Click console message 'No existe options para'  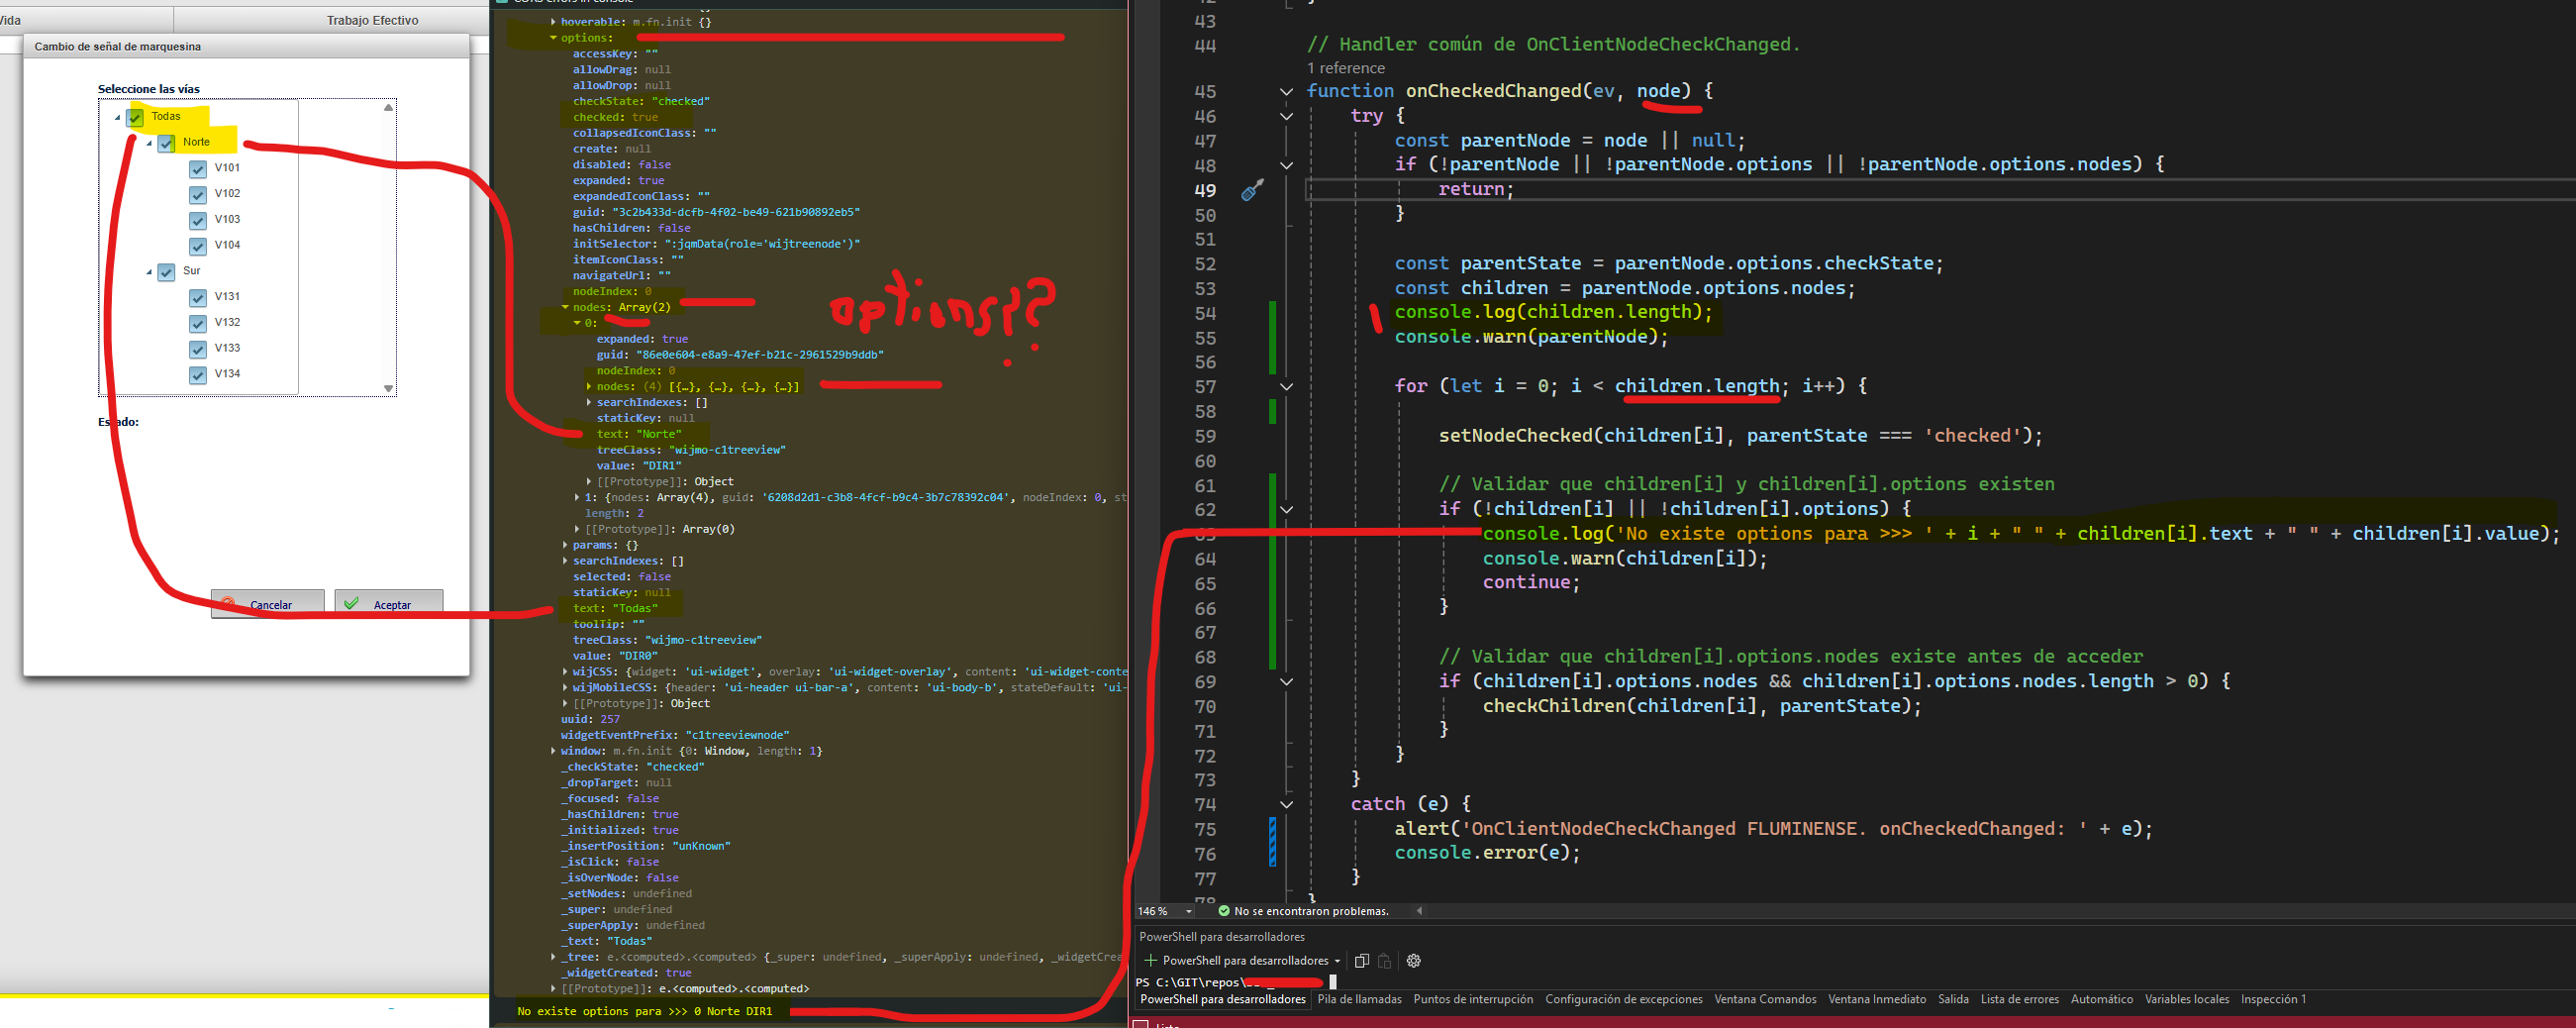tap(644, 1012)
